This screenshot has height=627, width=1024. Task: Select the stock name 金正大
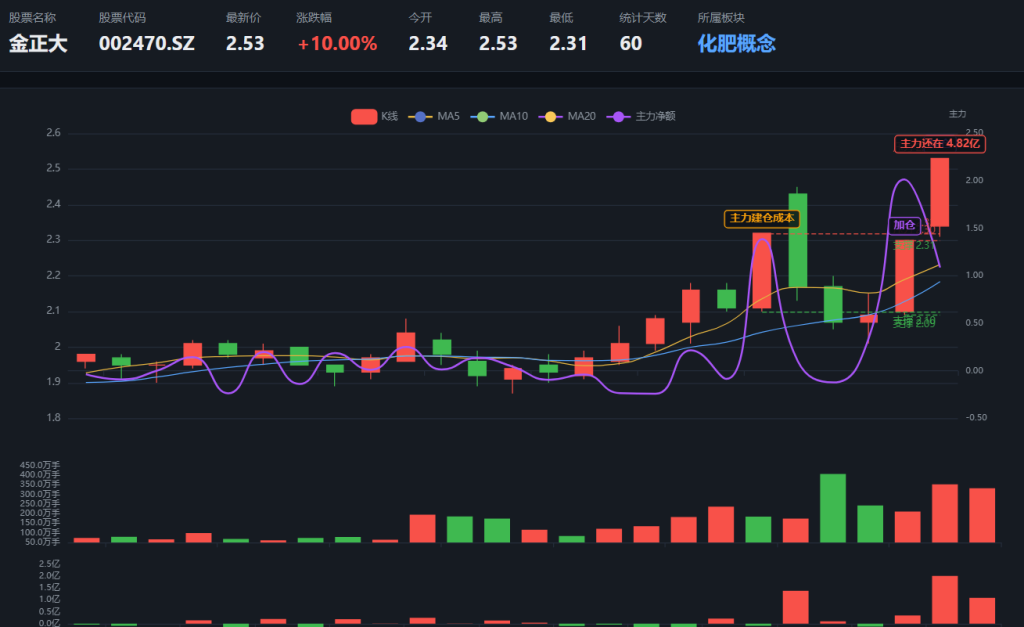(38, 44)
